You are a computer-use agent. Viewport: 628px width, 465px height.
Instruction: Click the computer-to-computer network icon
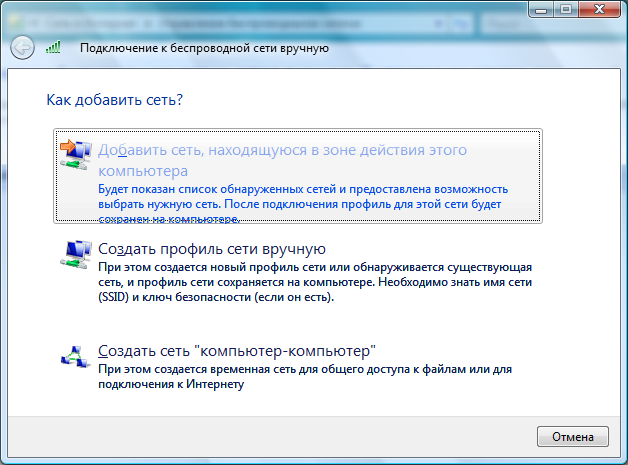tap(74, 356)
